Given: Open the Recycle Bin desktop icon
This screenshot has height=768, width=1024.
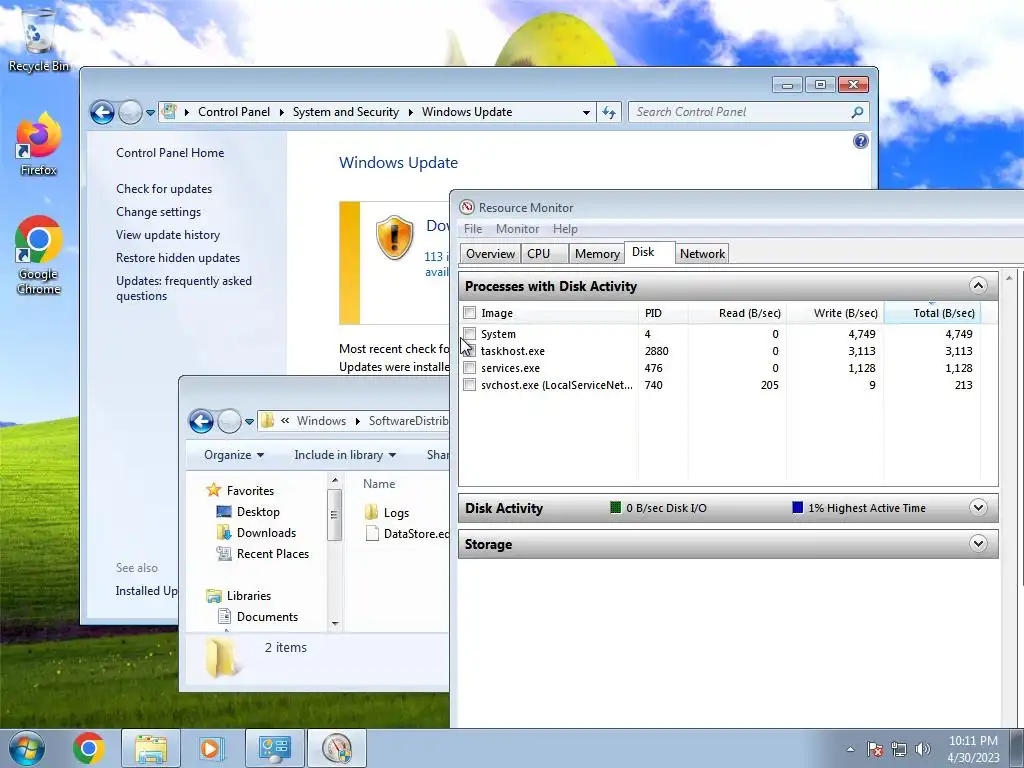Looking at the screenshot, I should pyautogui.click(x=38, y=39).
